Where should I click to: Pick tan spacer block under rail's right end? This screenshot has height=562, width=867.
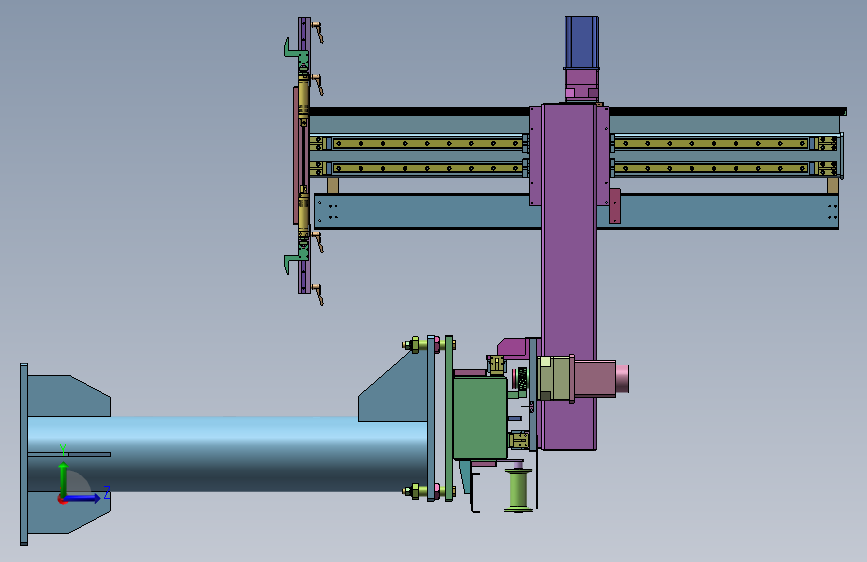click(833, 185)
